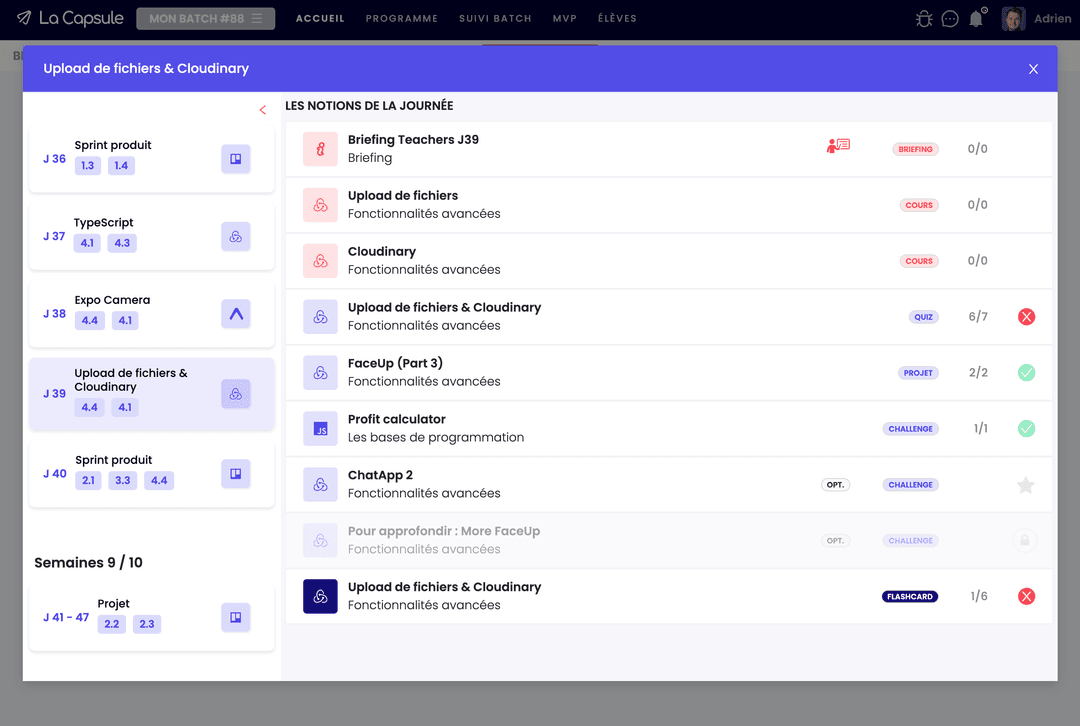
Task: Click the quiz row React icon
Action: tap(320, 317)
